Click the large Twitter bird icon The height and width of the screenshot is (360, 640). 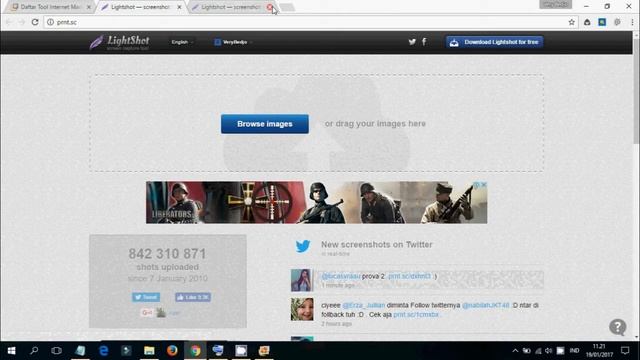[303, 246]
